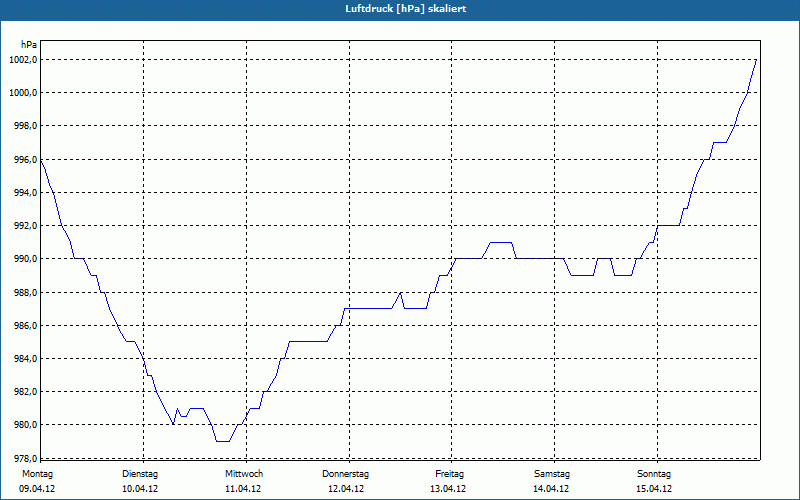Click the 980,0 axis label
Image resolution: width=800 pixels, height=500 pixels.
tap(24, 424)
